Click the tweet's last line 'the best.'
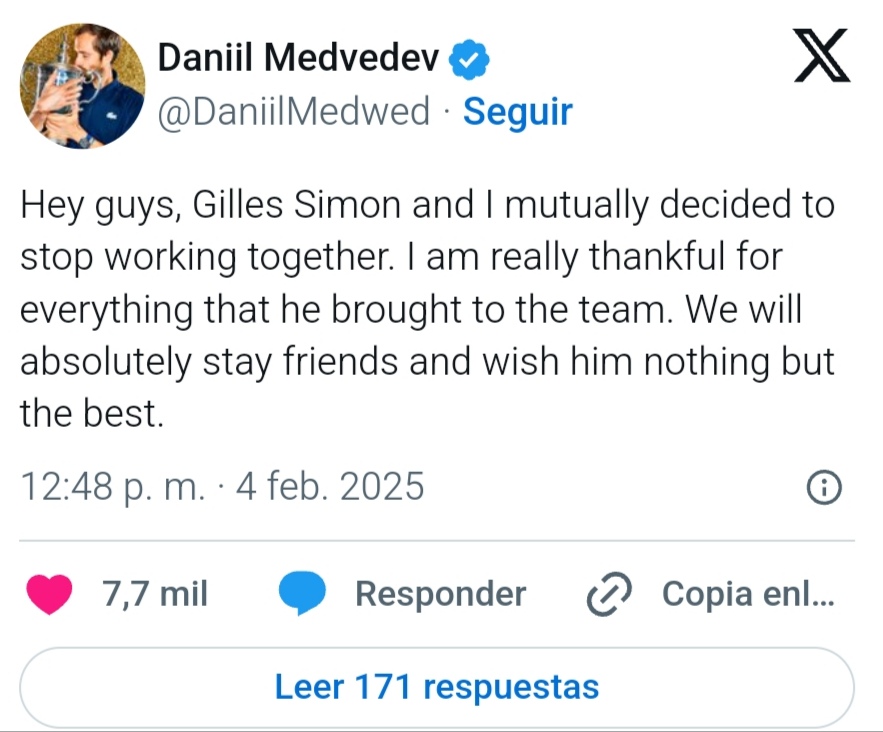The height and width of the screenshot is (732, 883). pyautogui.click(x=91, y=413)
